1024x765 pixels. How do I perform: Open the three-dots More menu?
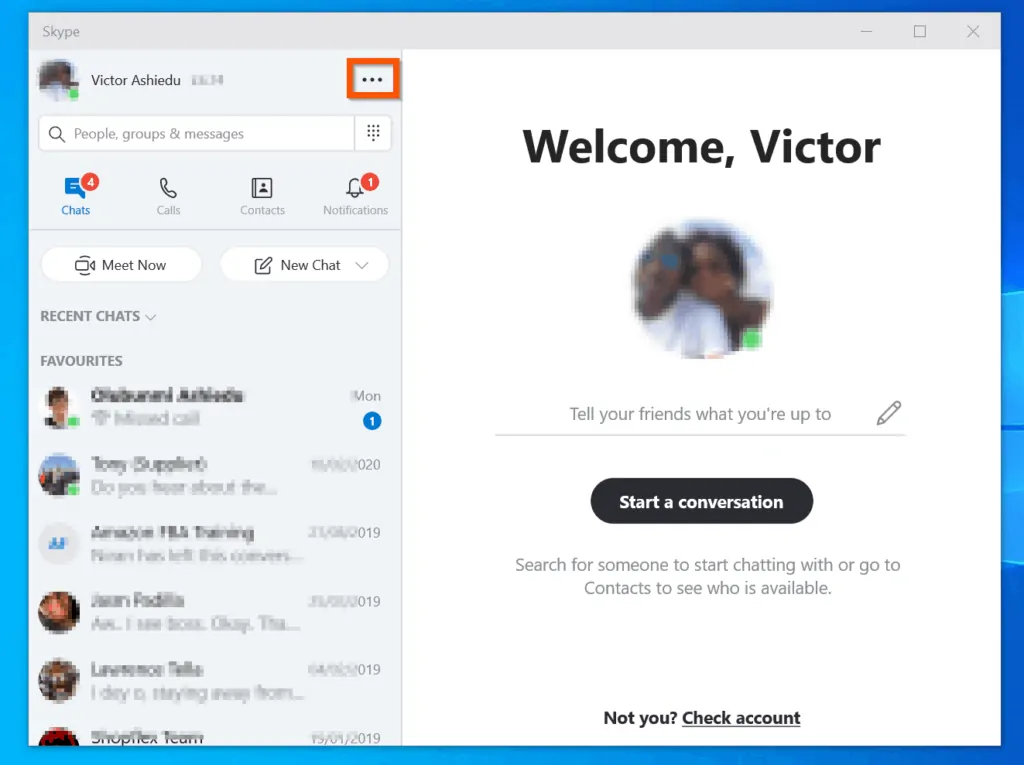point(372,80)
